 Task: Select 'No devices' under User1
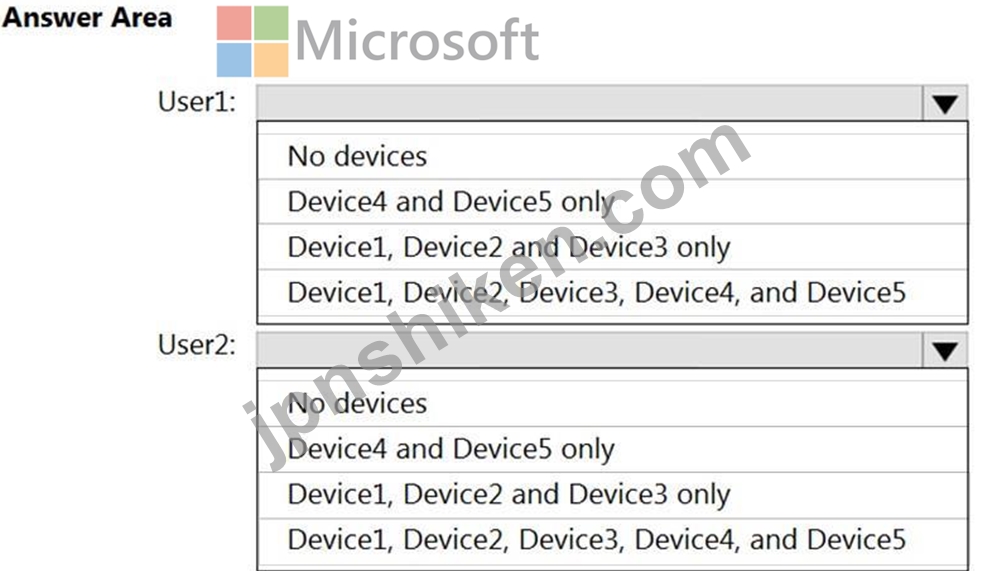point(612,156)
